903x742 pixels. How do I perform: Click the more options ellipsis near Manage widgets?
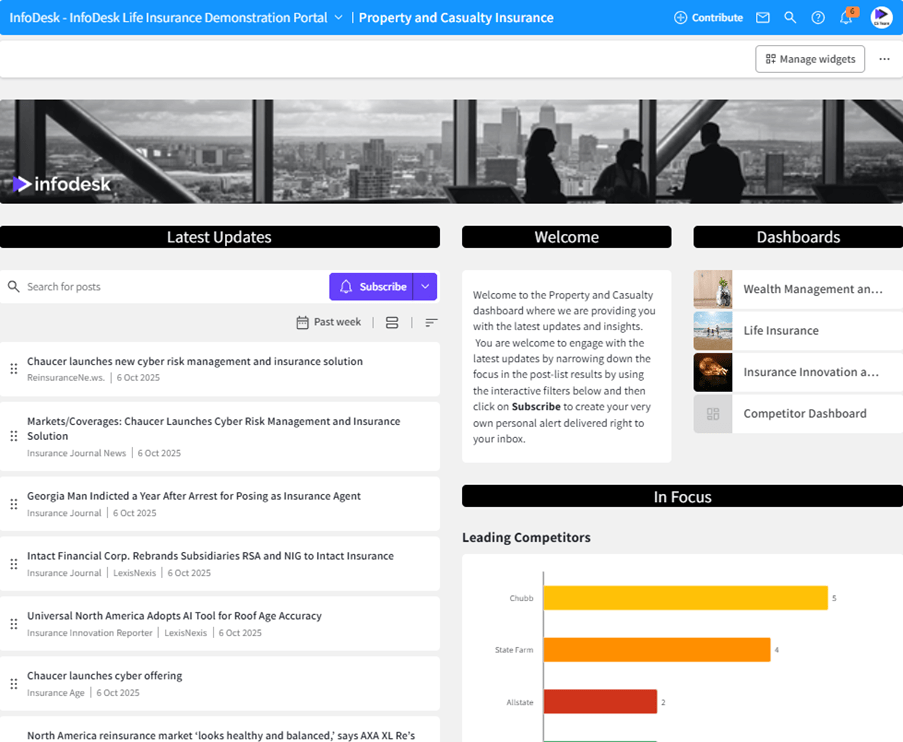(x=884, y=59)
